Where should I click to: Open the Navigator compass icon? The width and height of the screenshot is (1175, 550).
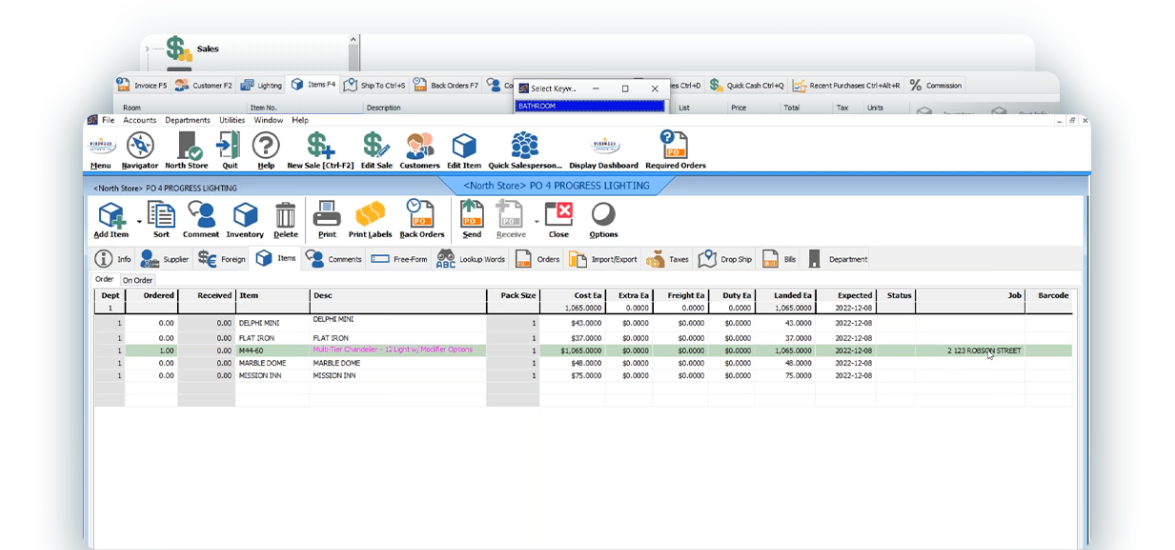(140, 150)
